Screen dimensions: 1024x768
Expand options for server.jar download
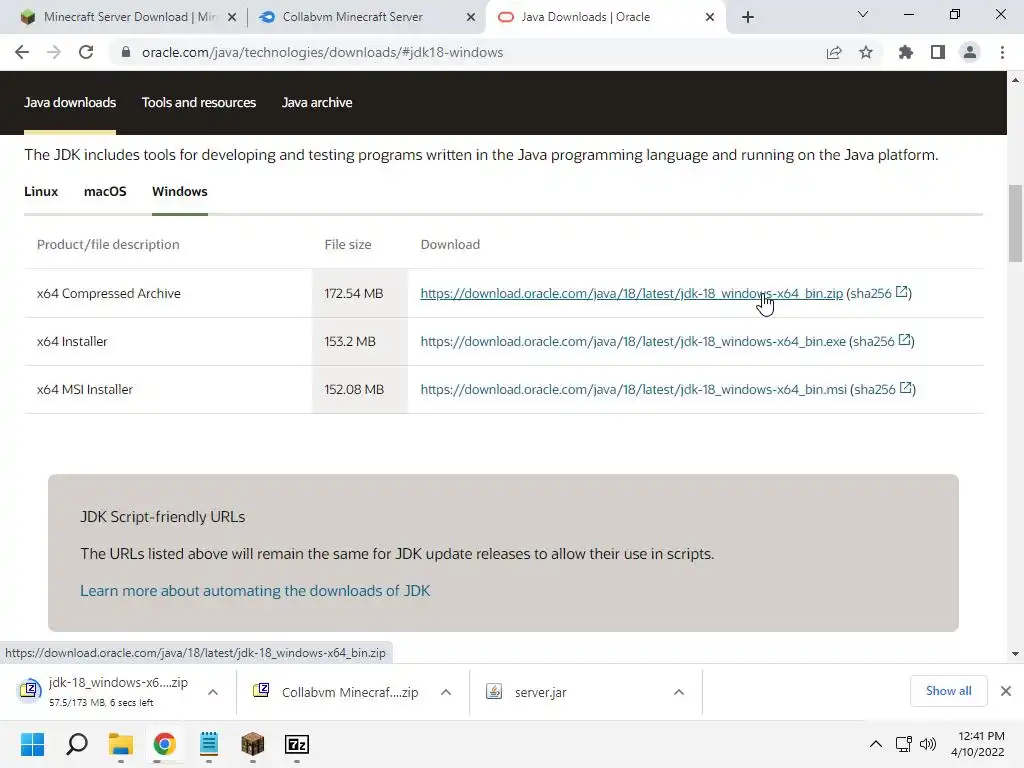679,692
